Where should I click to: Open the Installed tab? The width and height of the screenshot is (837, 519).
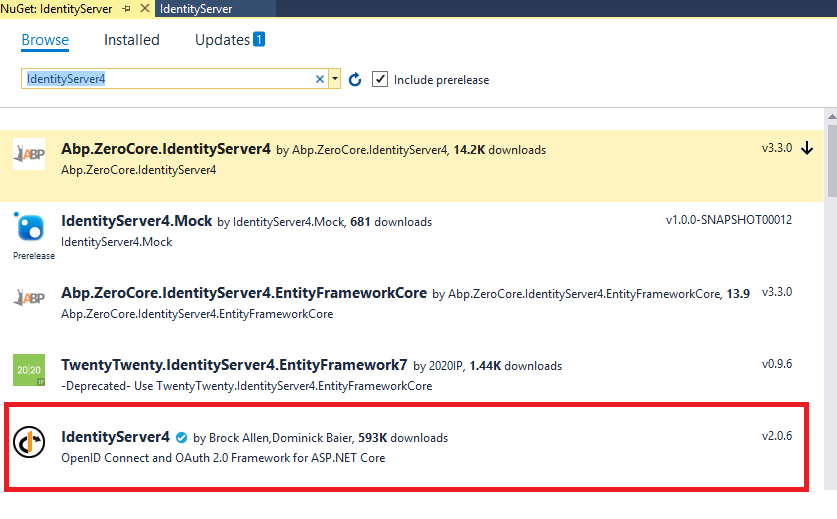pos(131,40)
